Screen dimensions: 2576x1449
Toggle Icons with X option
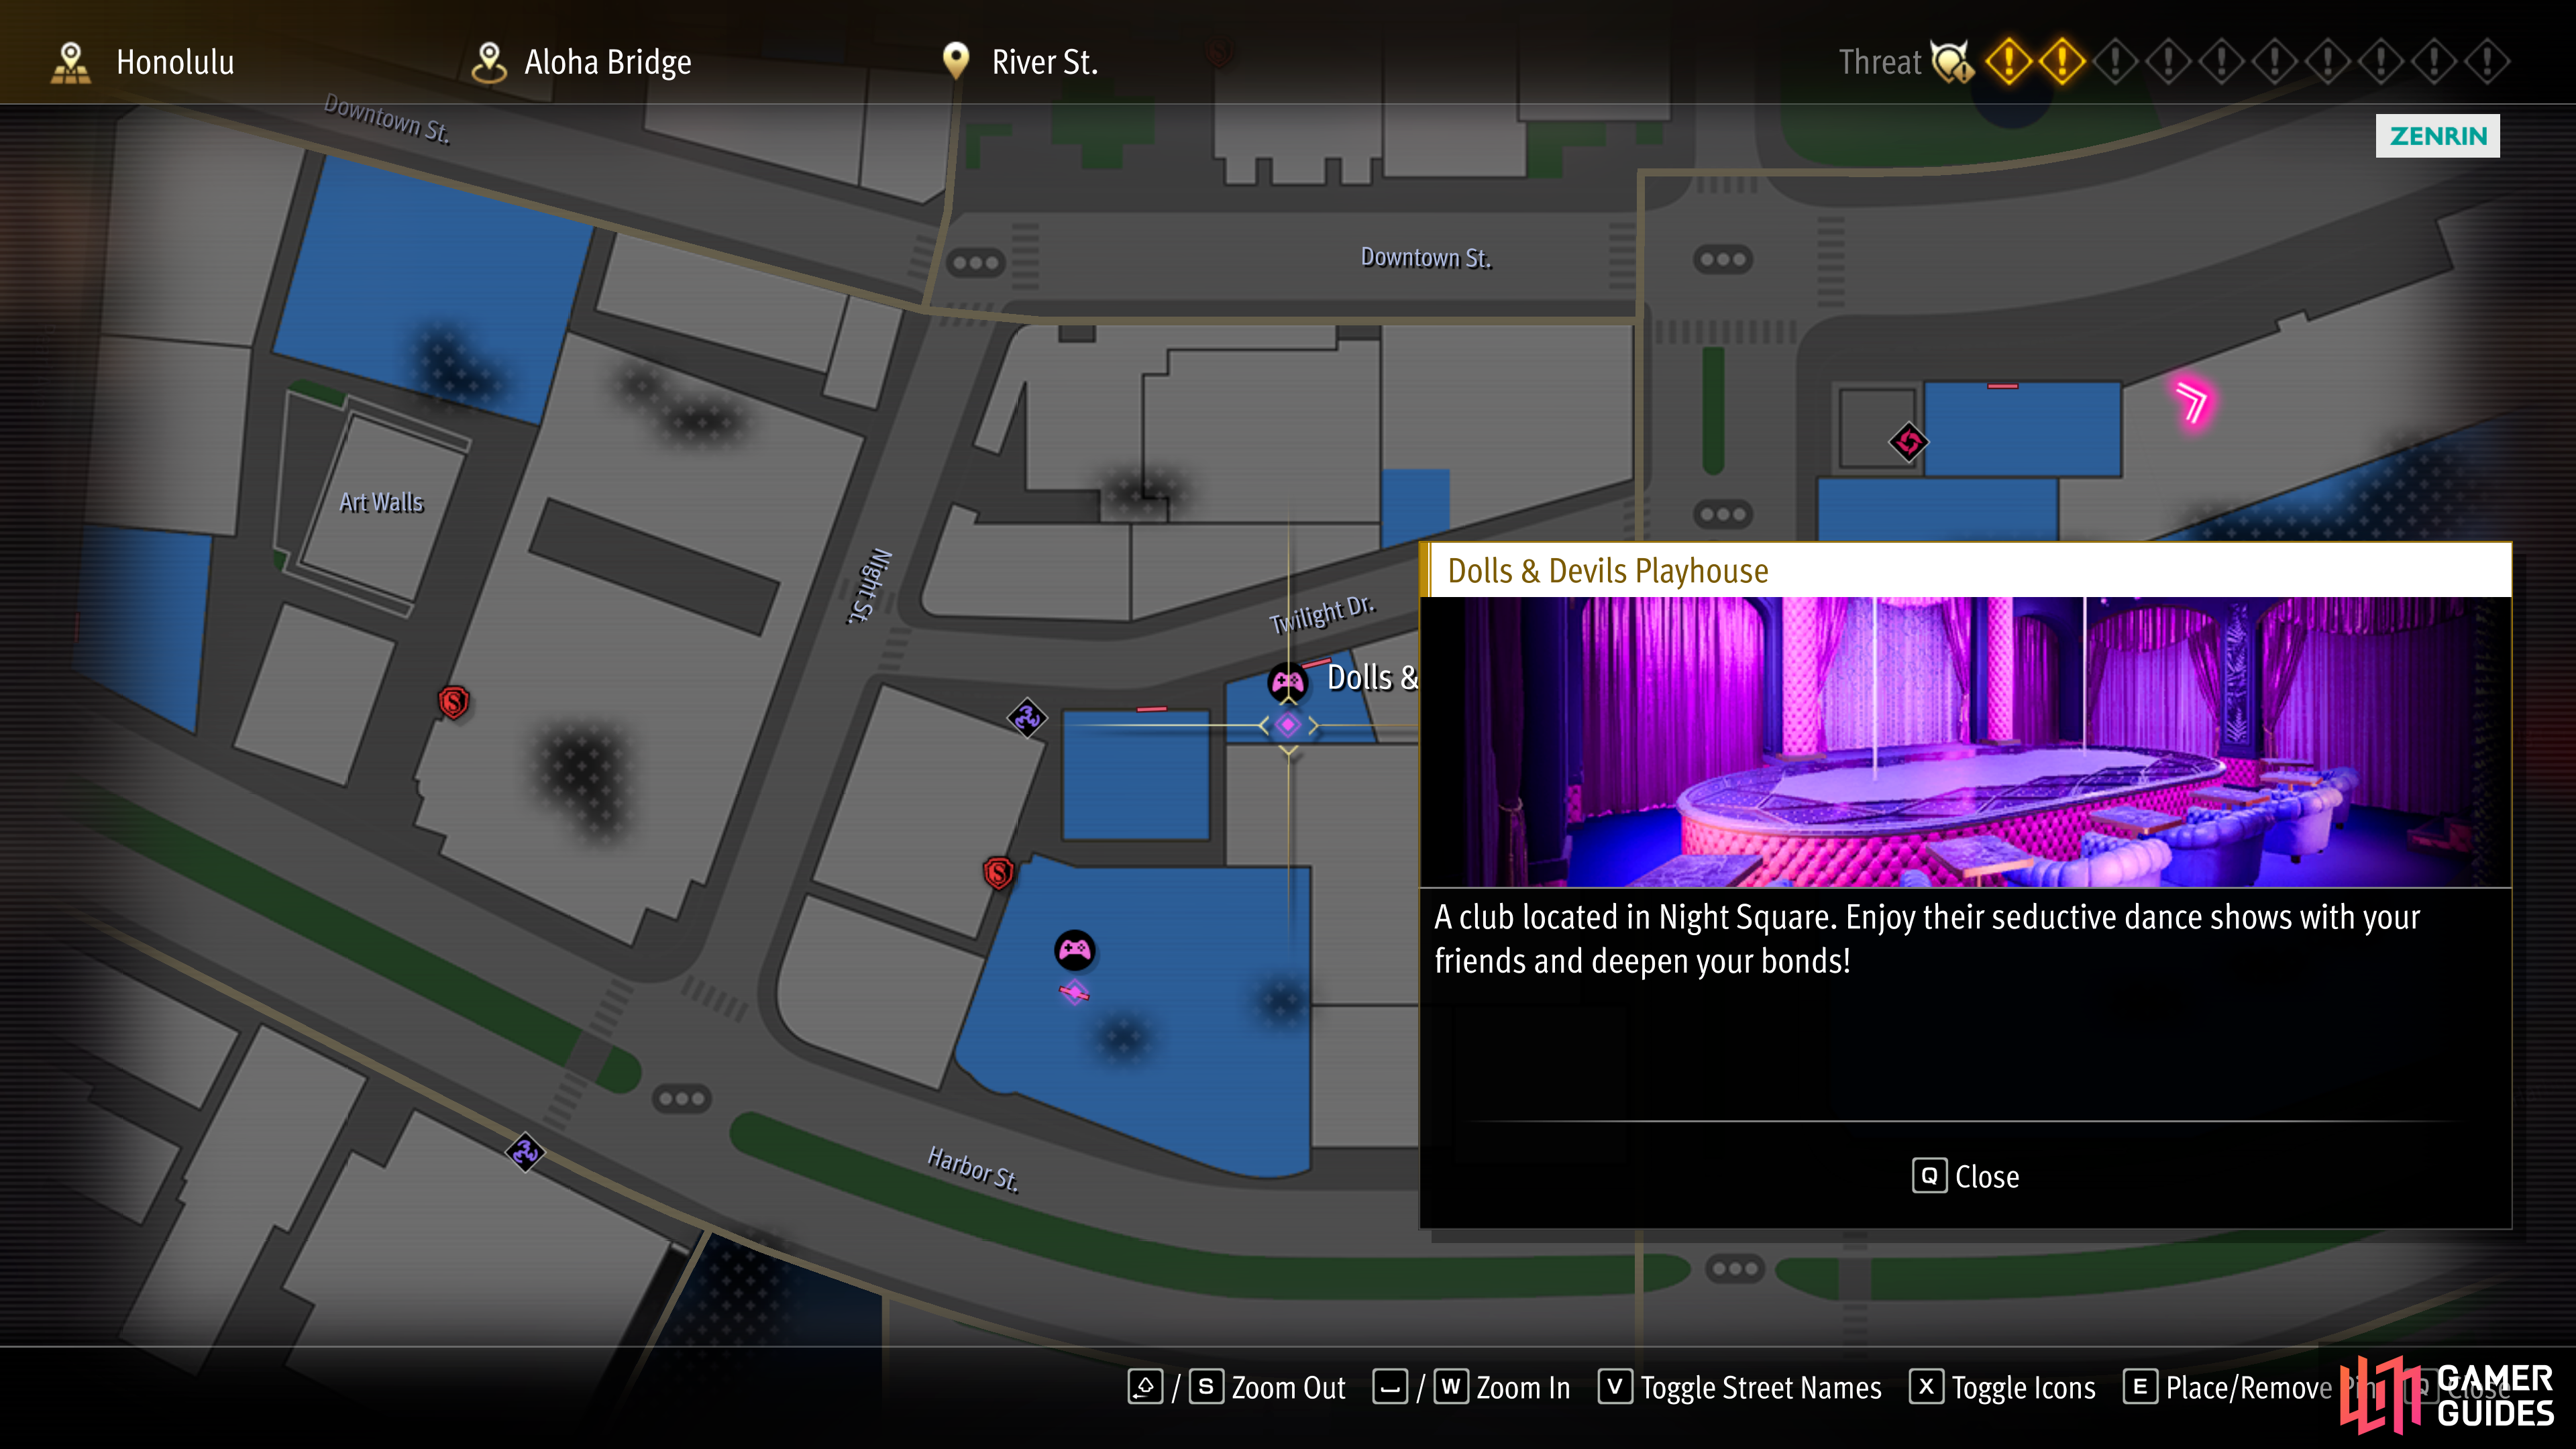(2003, 1387)
